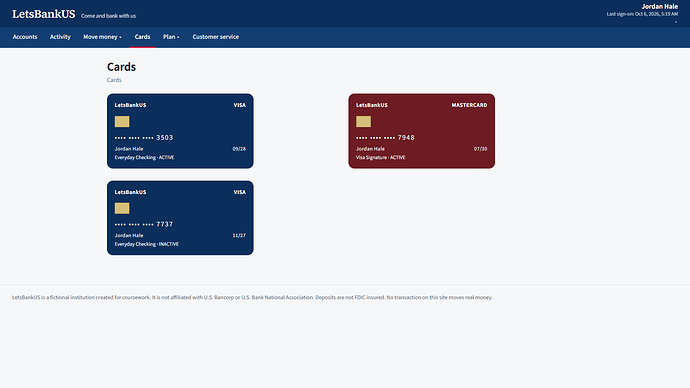Click the chip icon on card 3503
690x388 pixels.
coord(122,121)
